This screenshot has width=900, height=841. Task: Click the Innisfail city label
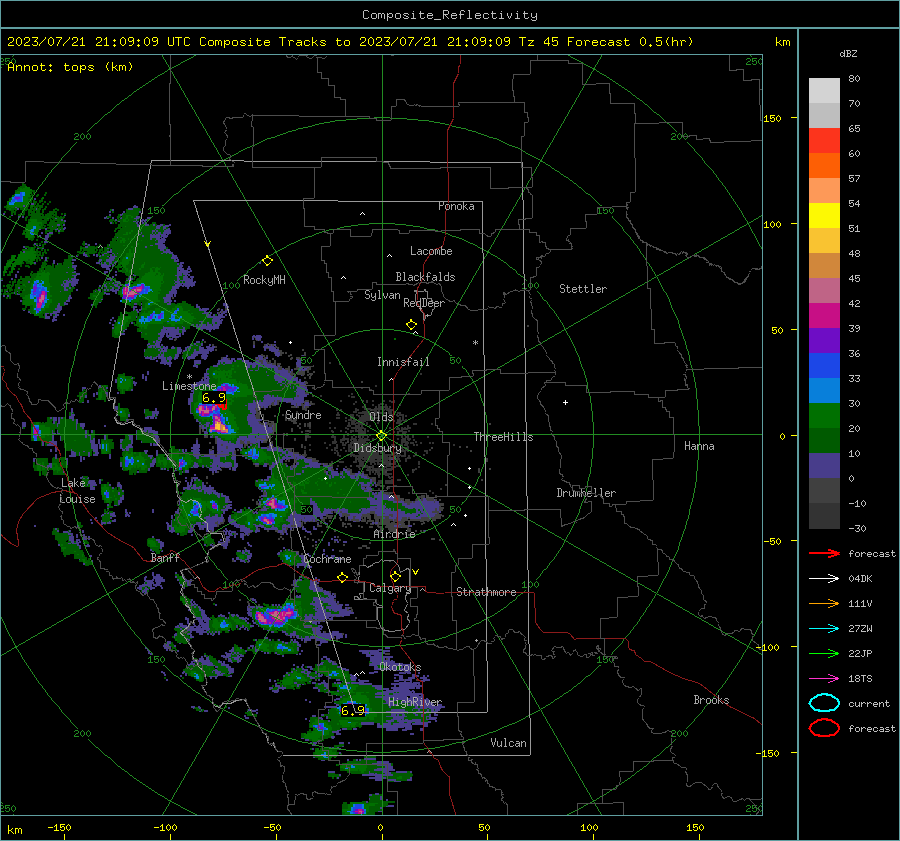pos(403,362)
